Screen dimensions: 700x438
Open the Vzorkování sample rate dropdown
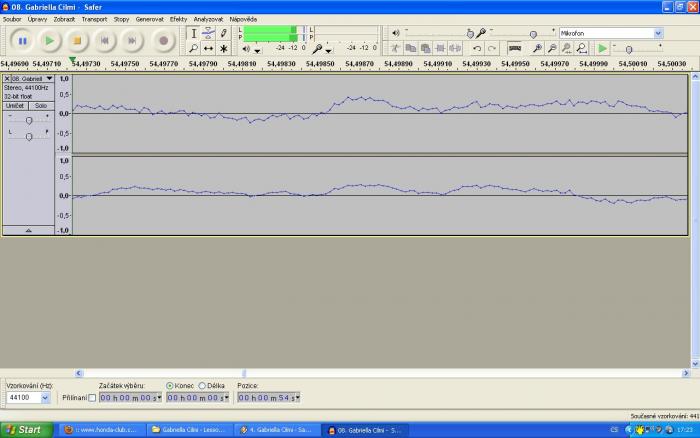tap(43, 398)
